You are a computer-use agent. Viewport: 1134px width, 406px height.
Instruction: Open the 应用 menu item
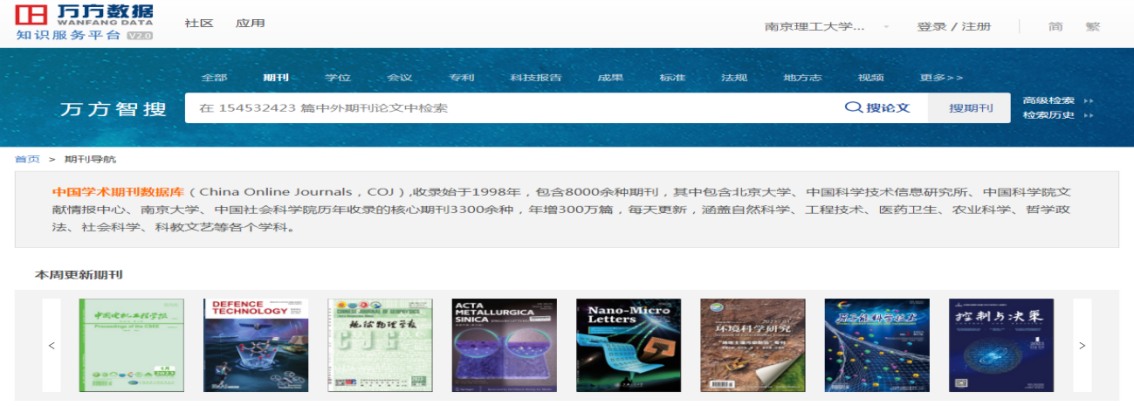[250, 23]
